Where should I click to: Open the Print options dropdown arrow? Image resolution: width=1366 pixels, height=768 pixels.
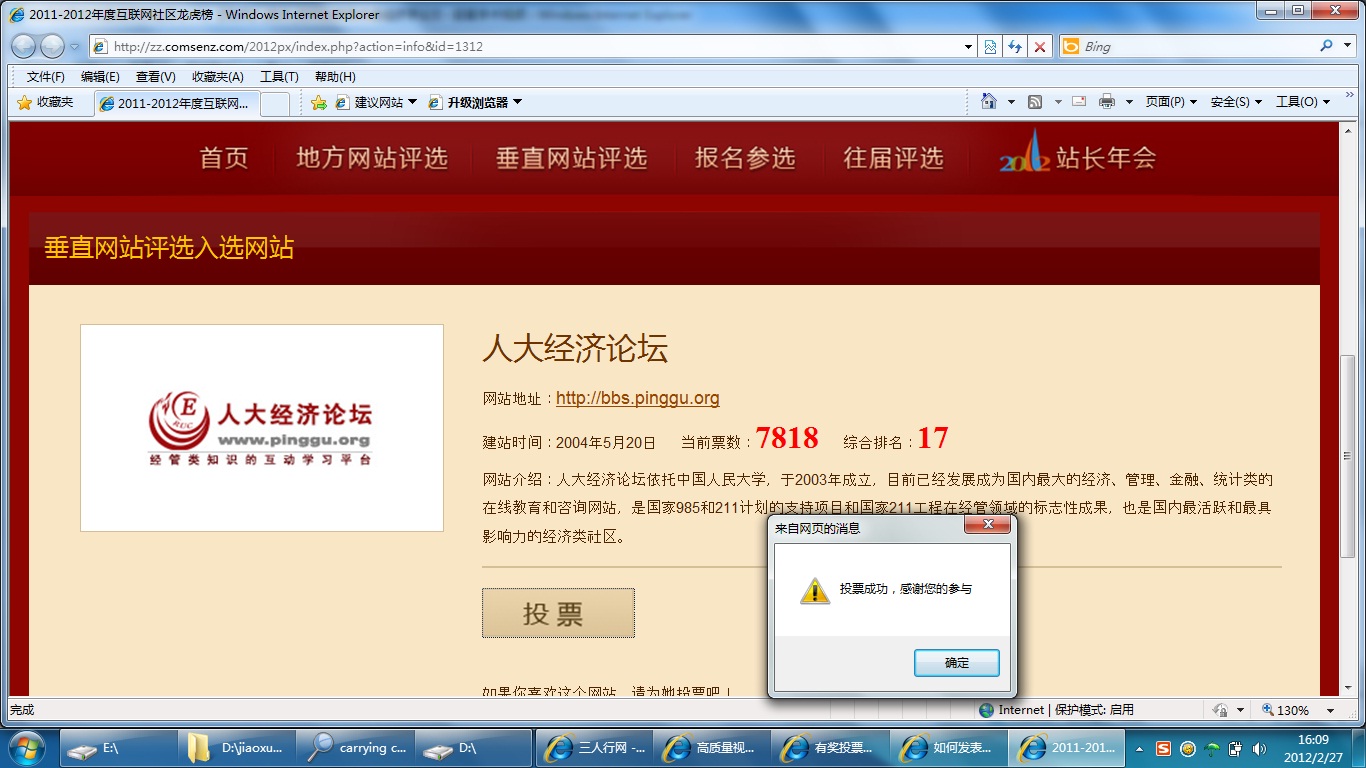1129,102
